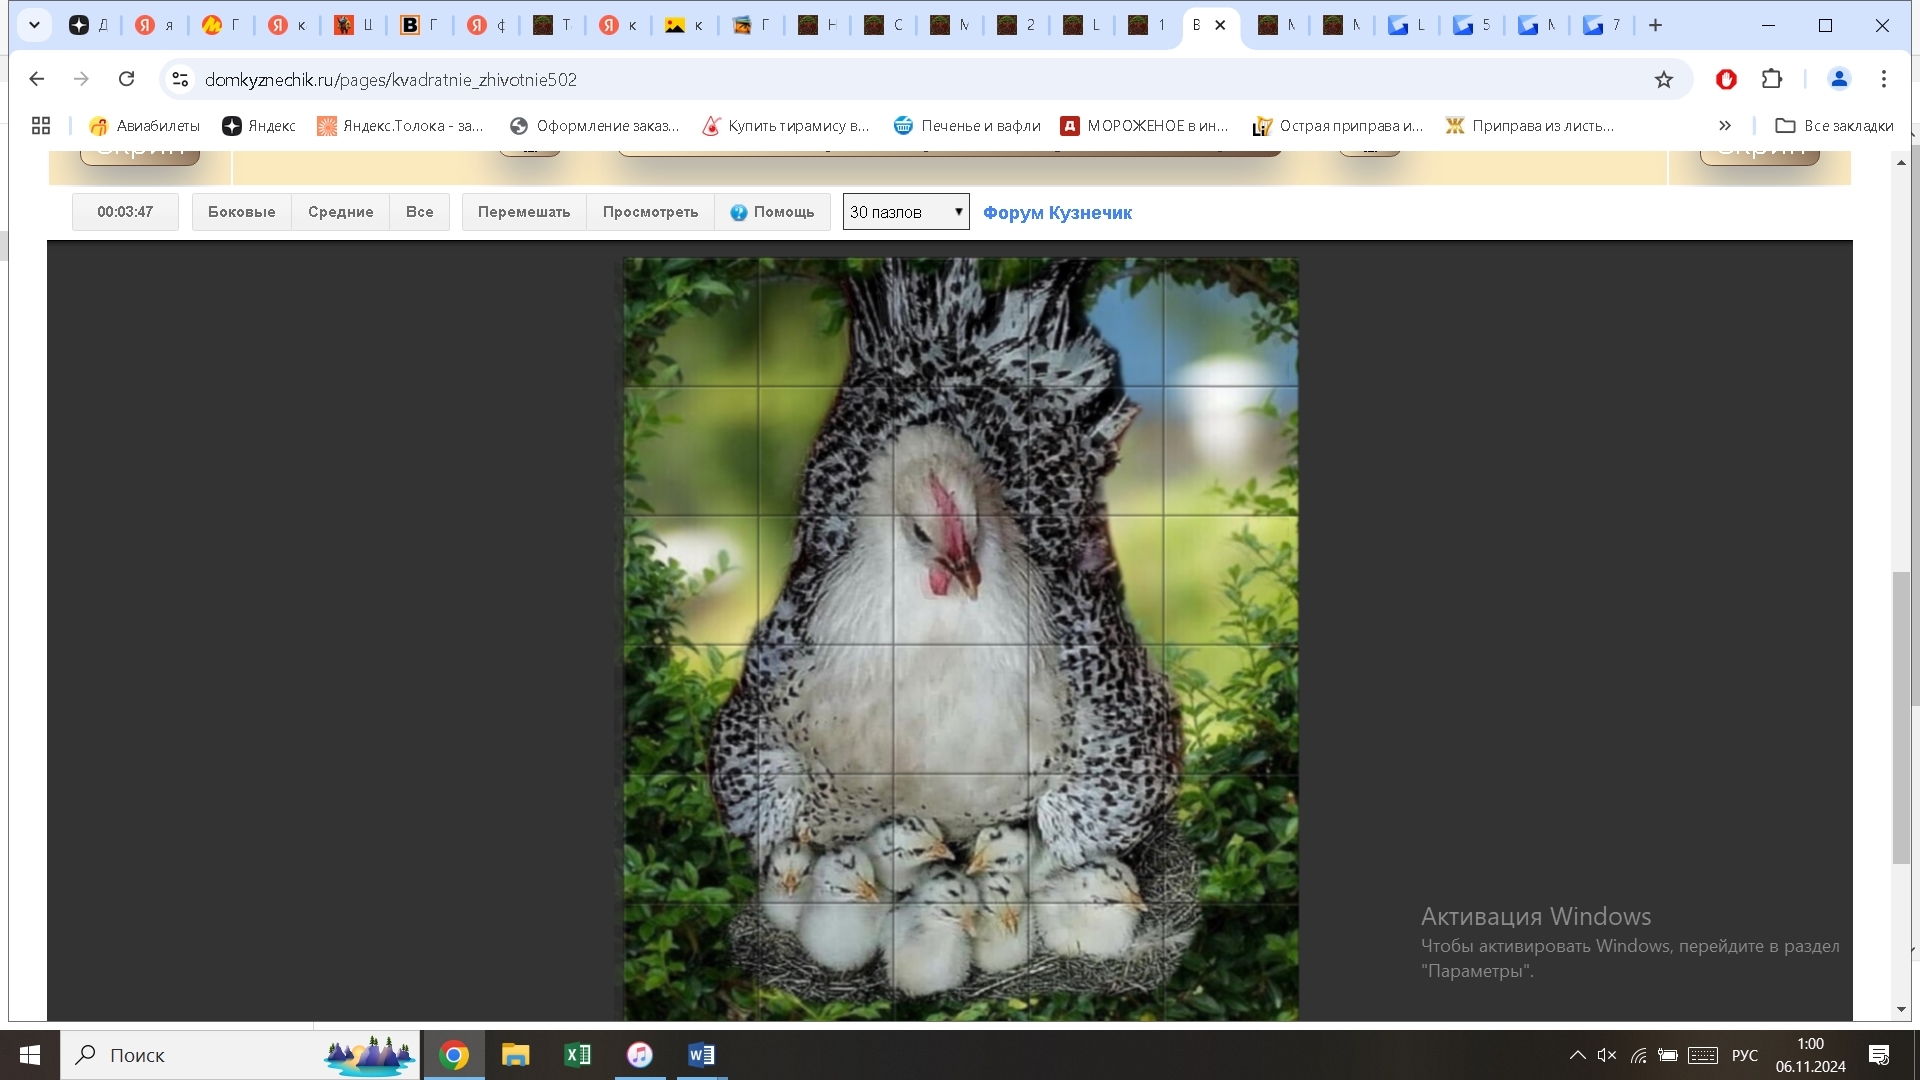Open Chrome from the taskbar

coord(454,1055)
